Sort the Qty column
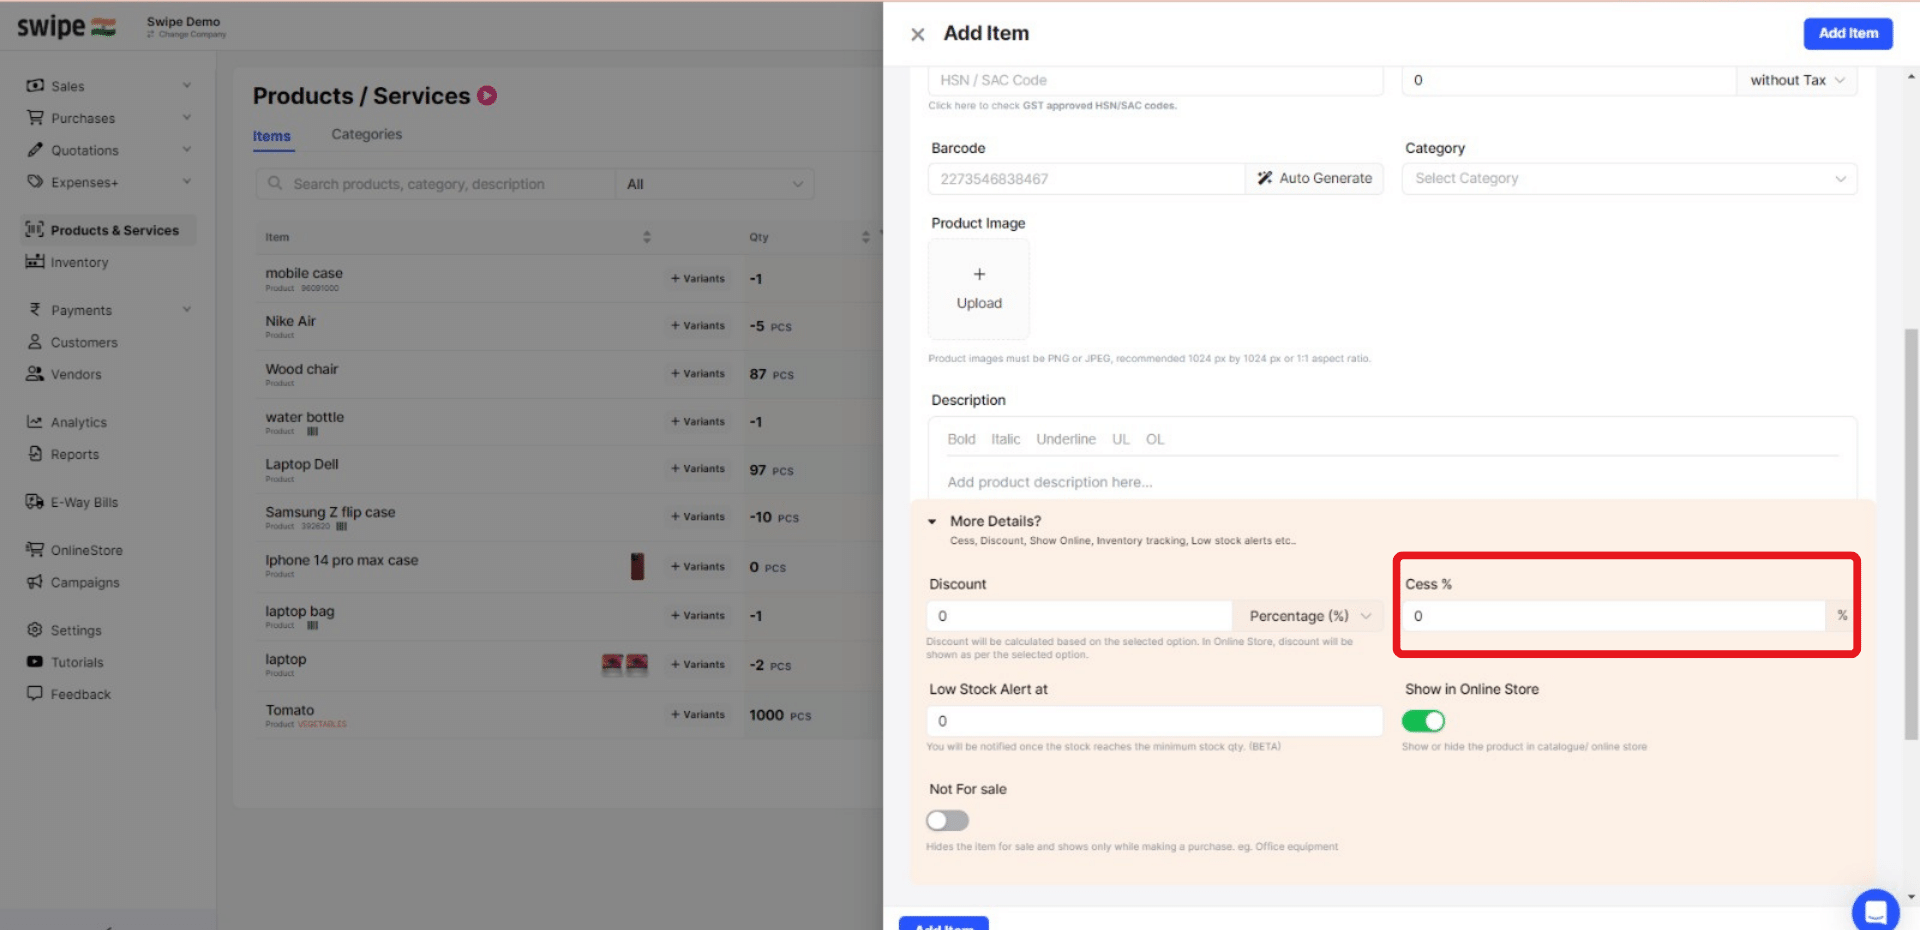 [866, 237]
